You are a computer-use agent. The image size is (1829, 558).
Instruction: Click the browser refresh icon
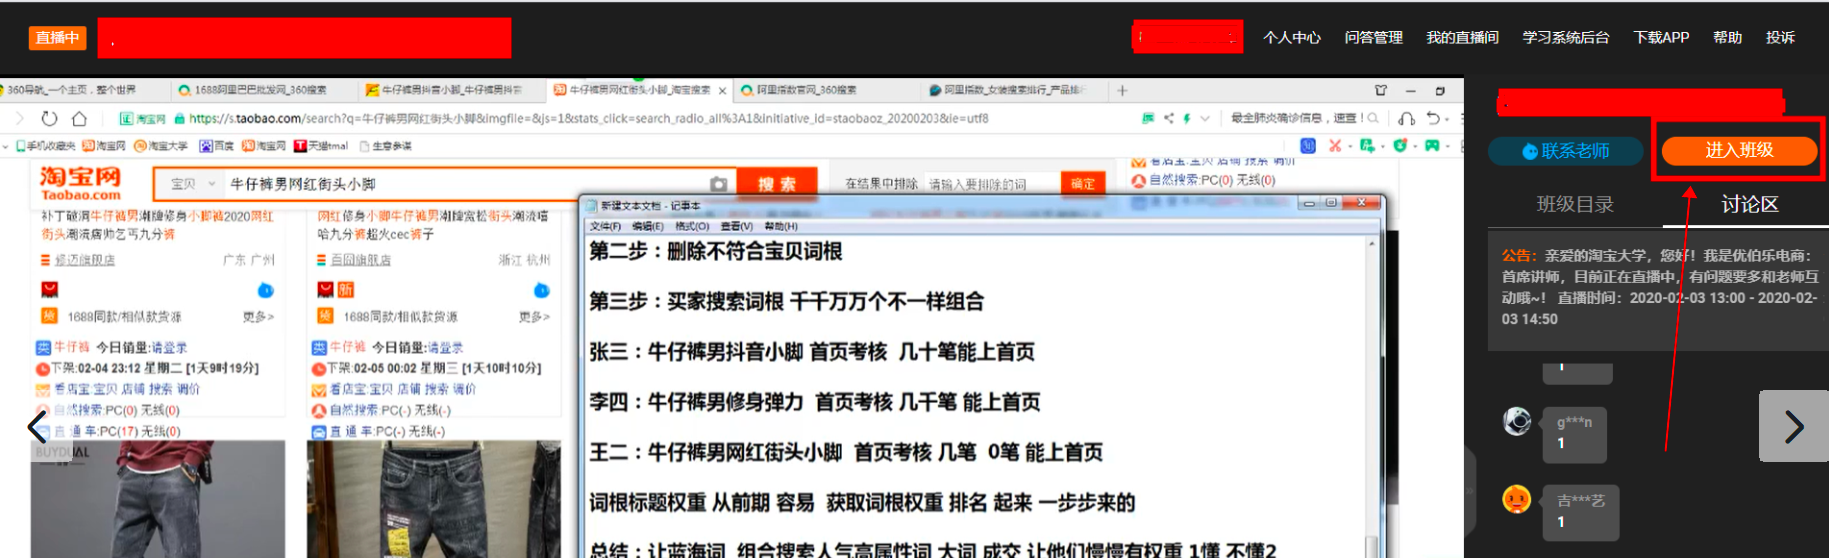tap(49, 118)
